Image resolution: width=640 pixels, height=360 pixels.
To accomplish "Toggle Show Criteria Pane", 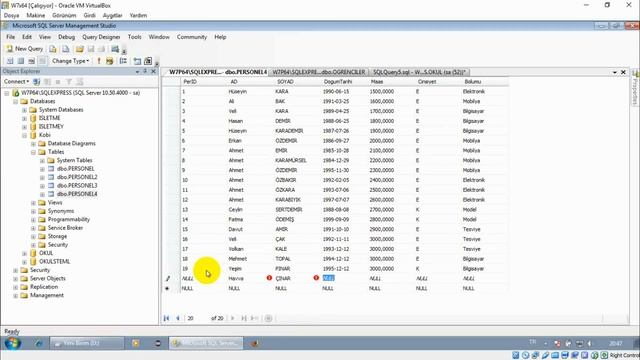I will [20, 61].
